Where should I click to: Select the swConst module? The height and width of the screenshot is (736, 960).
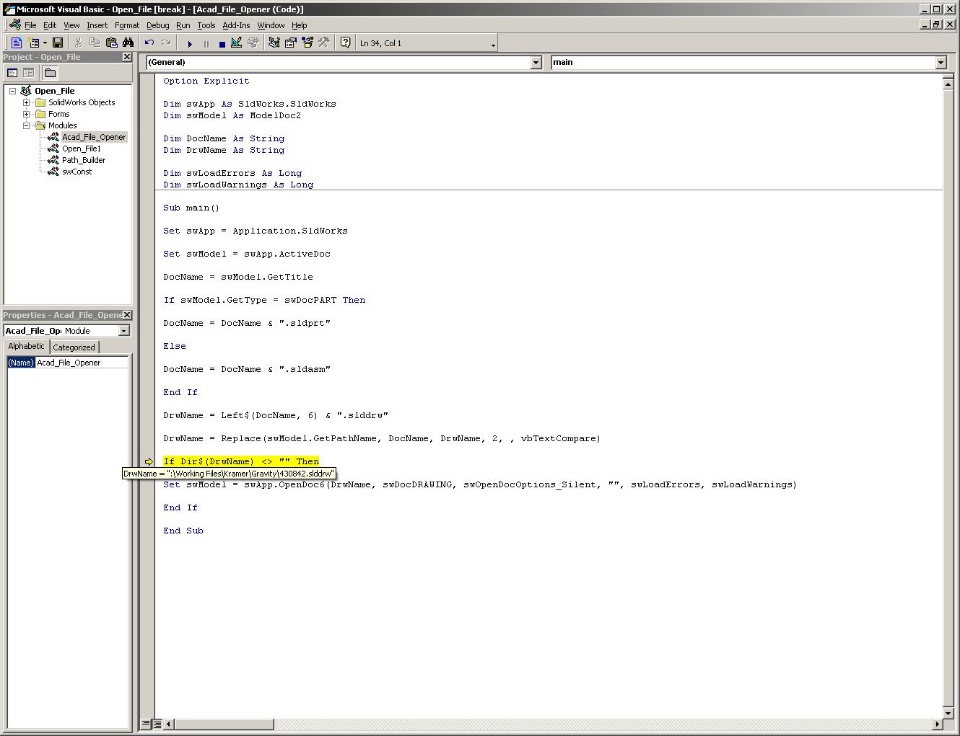(77, 171)
